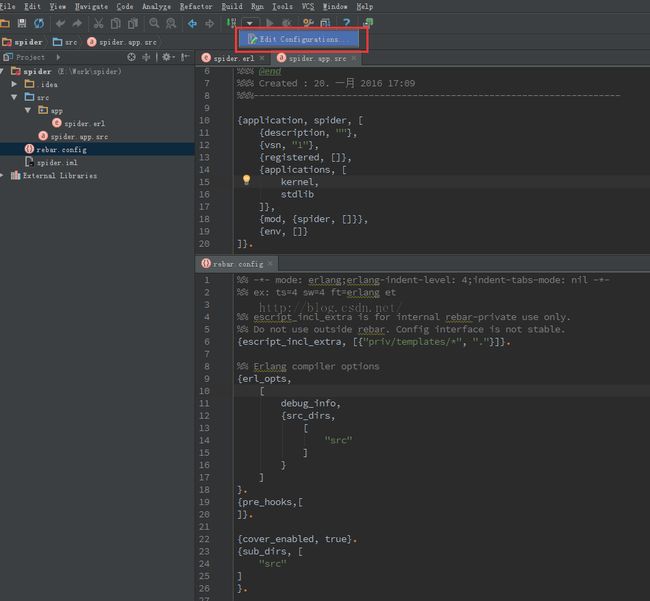Click the Forward navigation arrow
The width and height of the screenshot is (650, 601).
209,24
